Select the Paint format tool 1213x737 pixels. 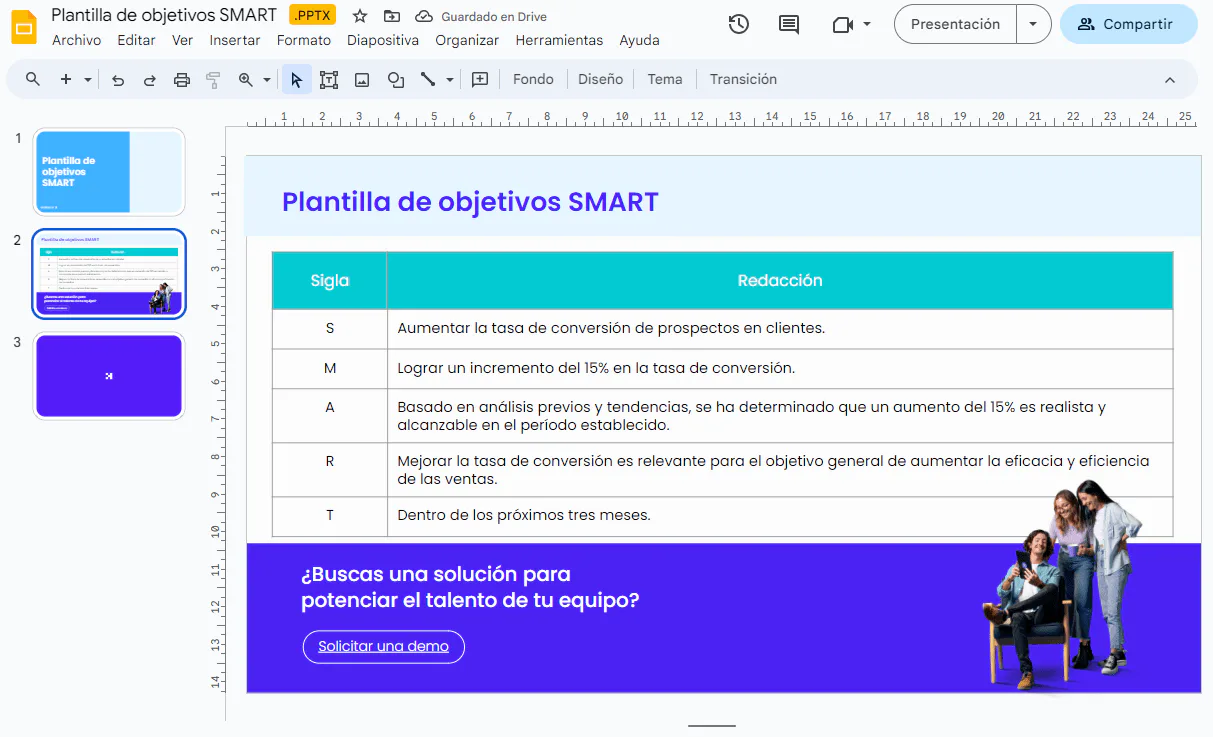213,79
